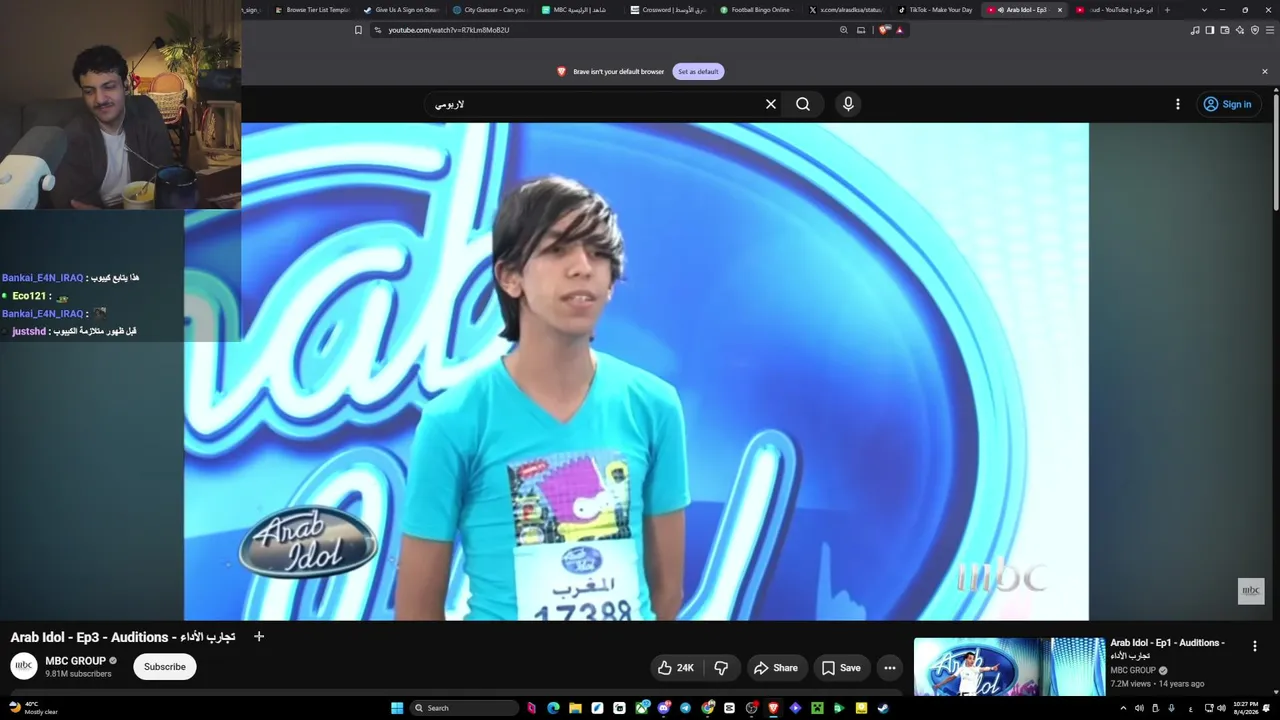Dismiss the default browser notification bar
1280x720 pixels.
click(1264, 72)
